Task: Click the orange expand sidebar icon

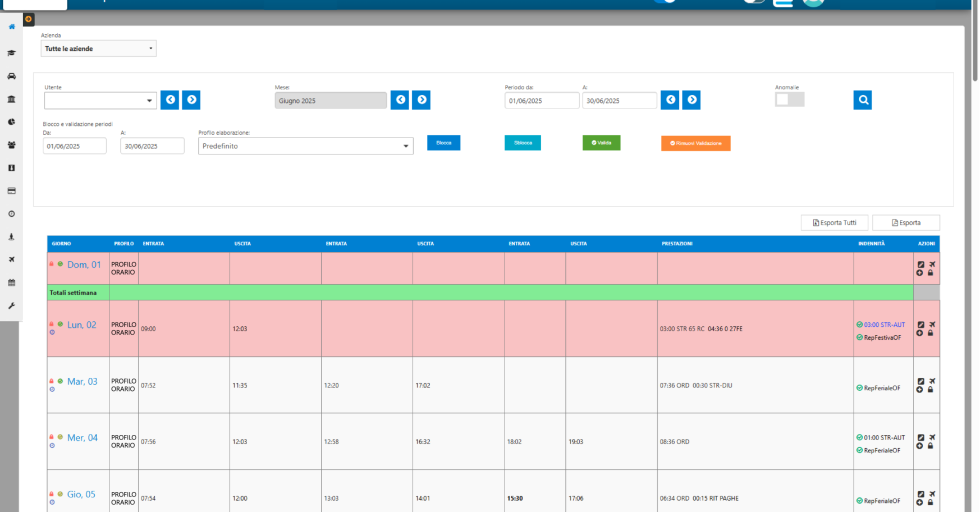Action: pos(28,19)
